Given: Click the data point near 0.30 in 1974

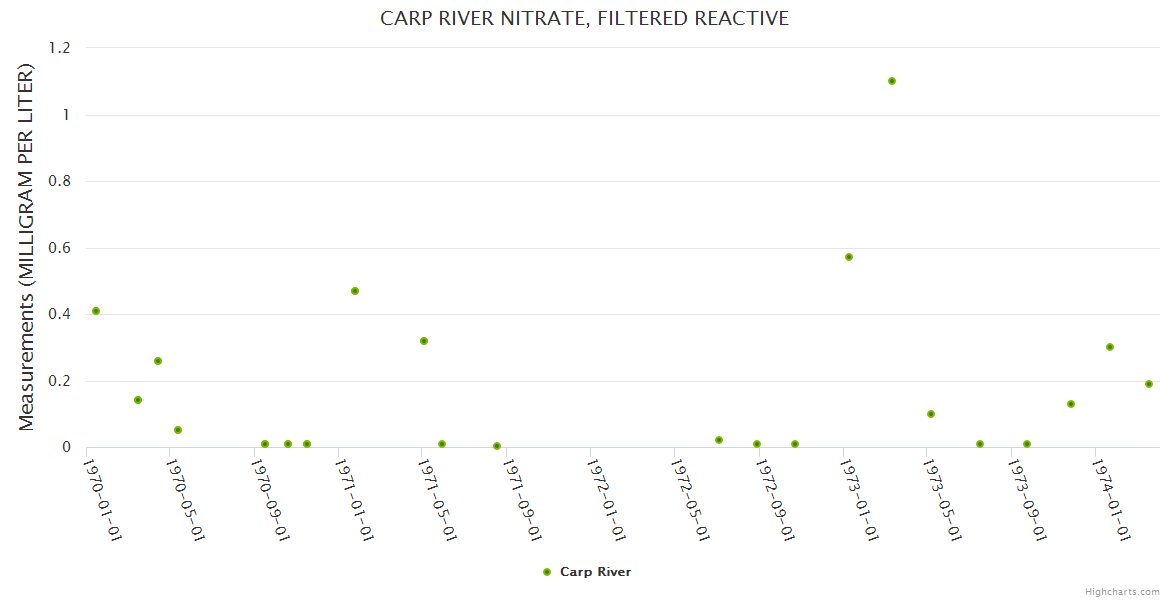Looking at the screenshot, I should (1110, 347).
